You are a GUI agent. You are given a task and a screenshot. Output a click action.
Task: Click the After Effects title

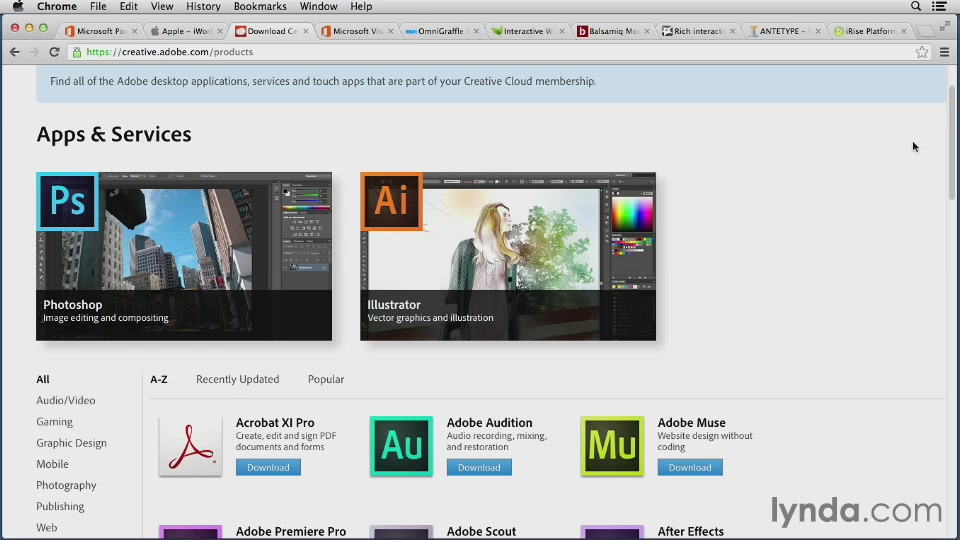click(x=691, y=531)
